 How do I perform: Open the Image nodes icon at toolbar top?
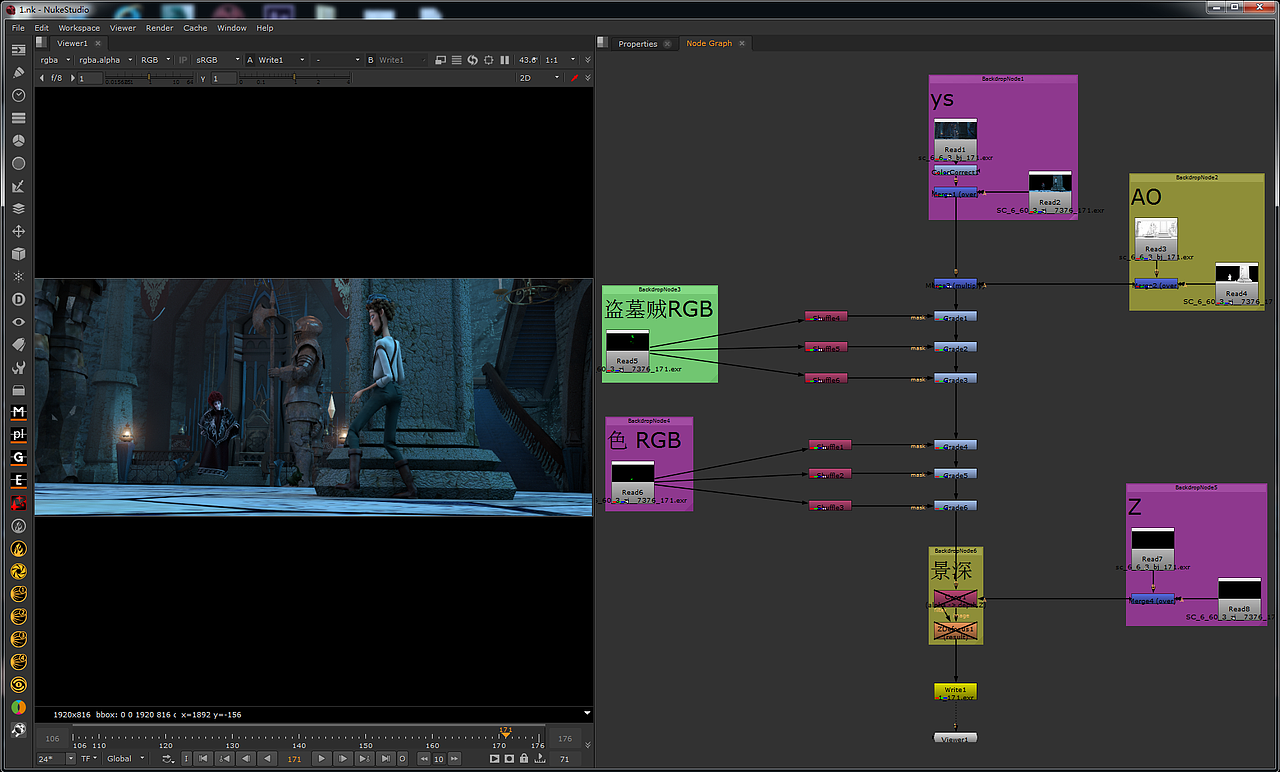(18, 50)
